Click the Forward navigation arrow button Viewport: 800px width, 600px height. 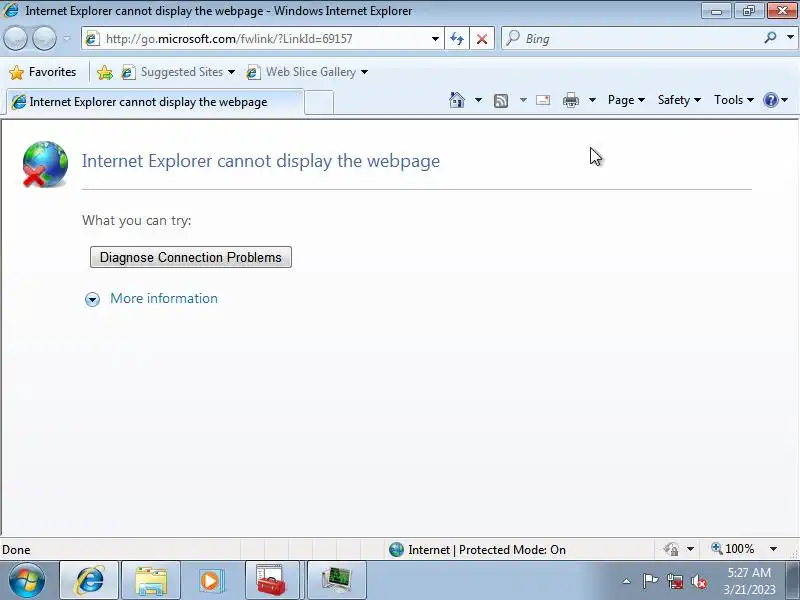tap(44, 38)
